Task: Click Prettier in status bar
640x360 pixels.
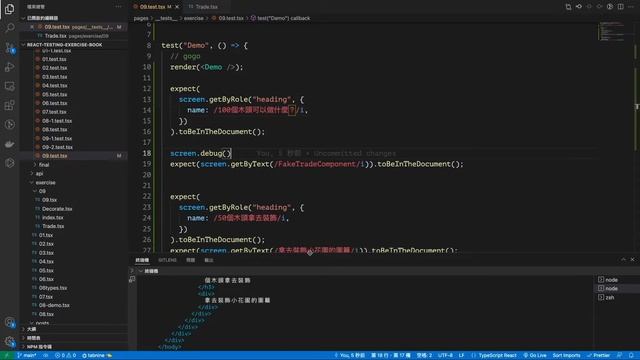Action: pyautogui.click(x=598, y=356)
